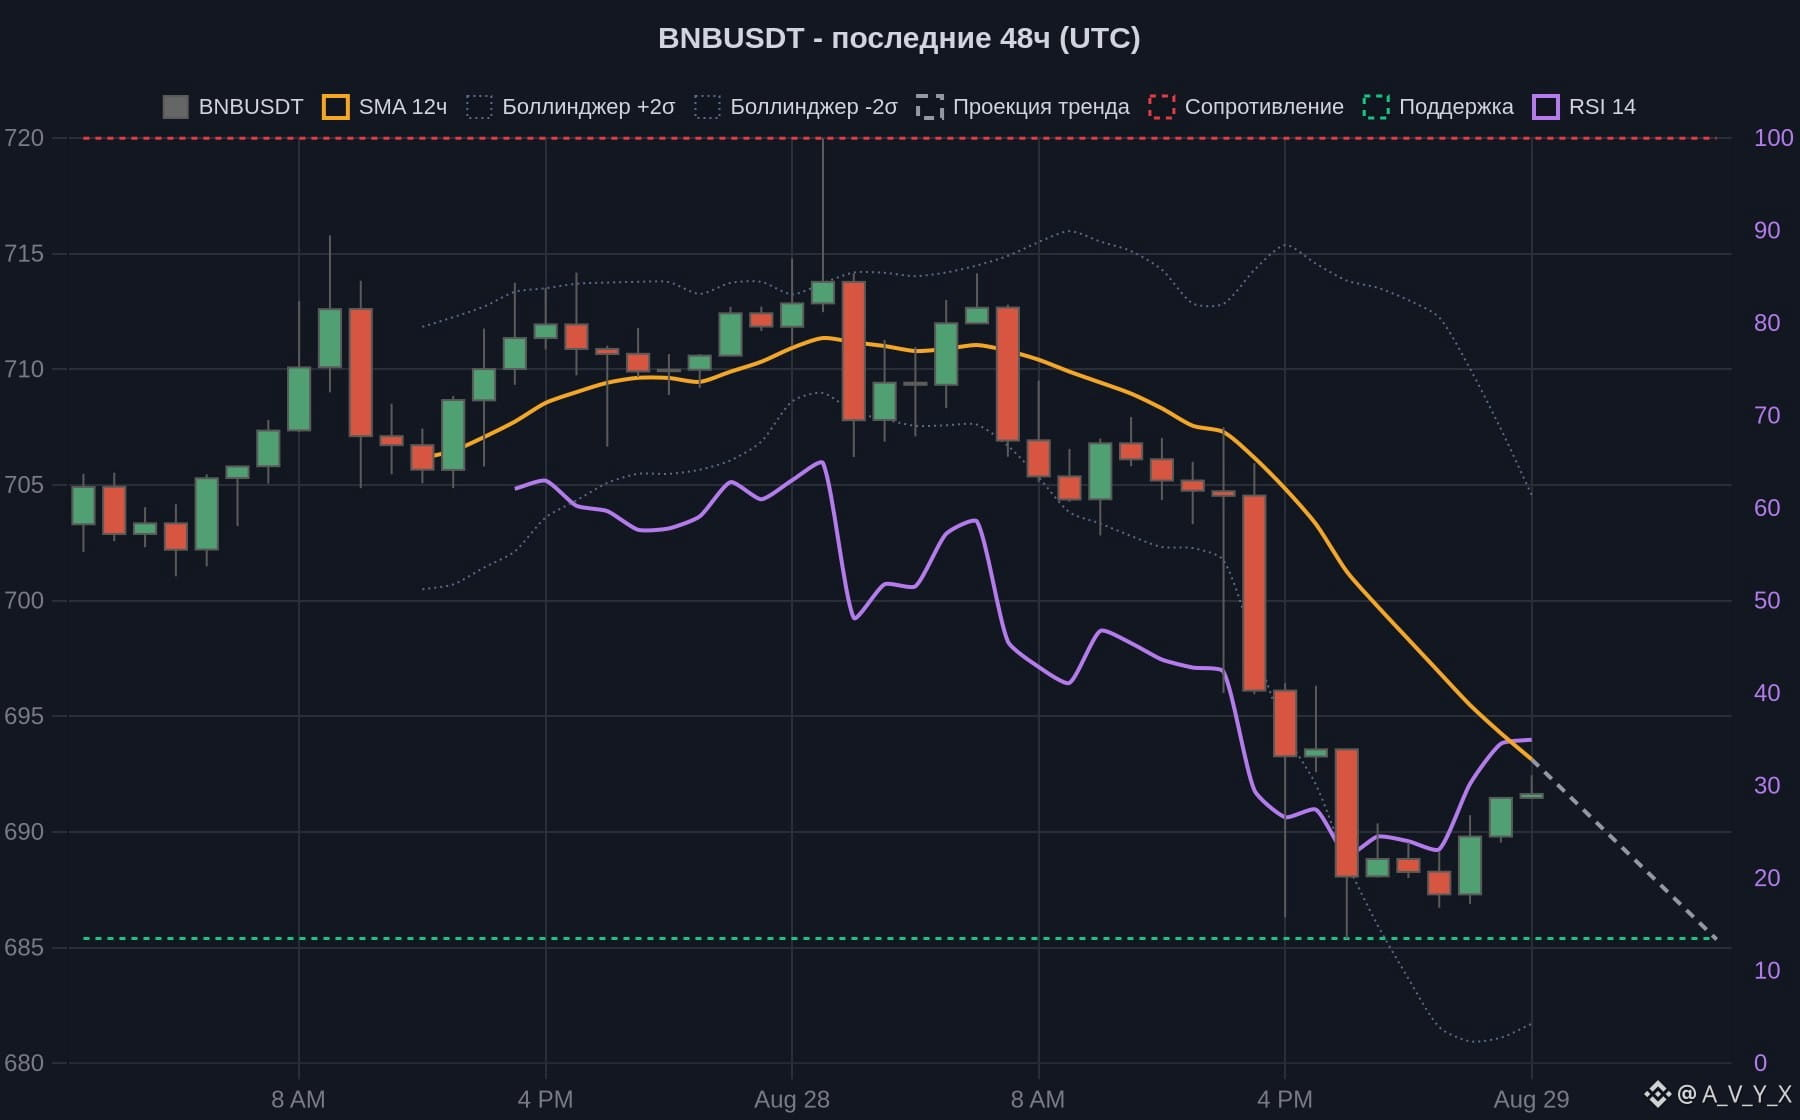
Task: Click the 715 price axis label
Action: coord(24,254)
